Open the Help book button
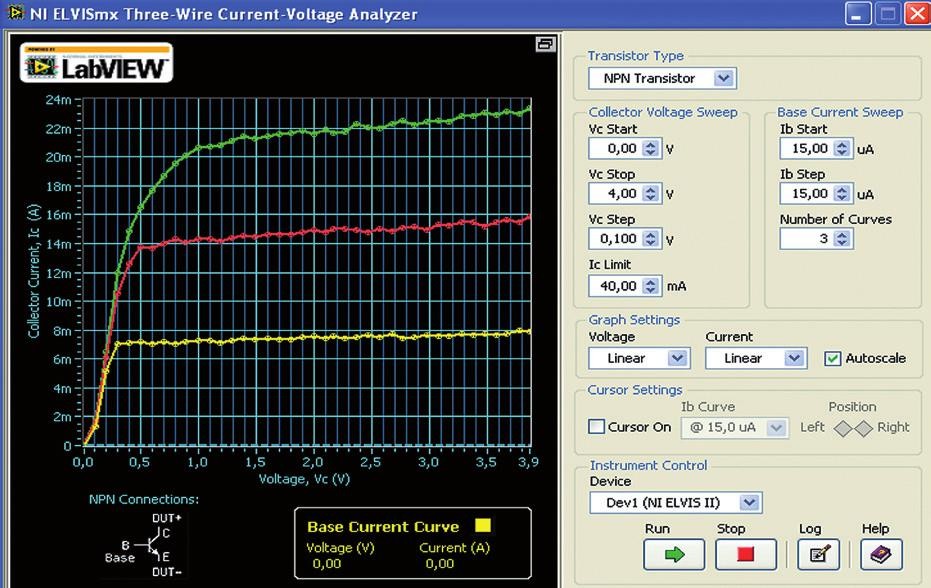Screen dimensions: 931x588 point(881,555)
